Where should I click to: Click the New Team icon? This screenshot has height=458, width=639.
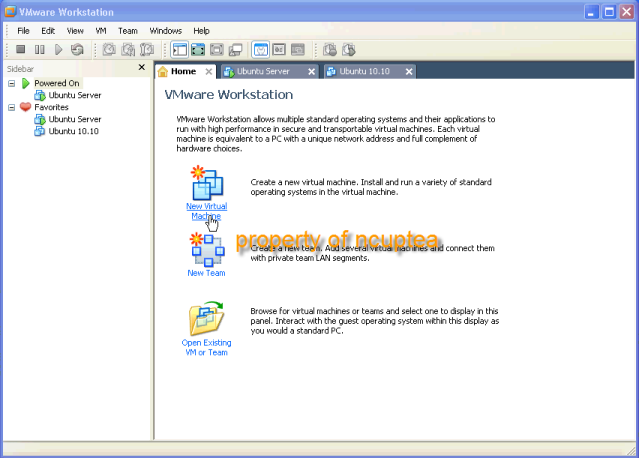coord(207,249)
